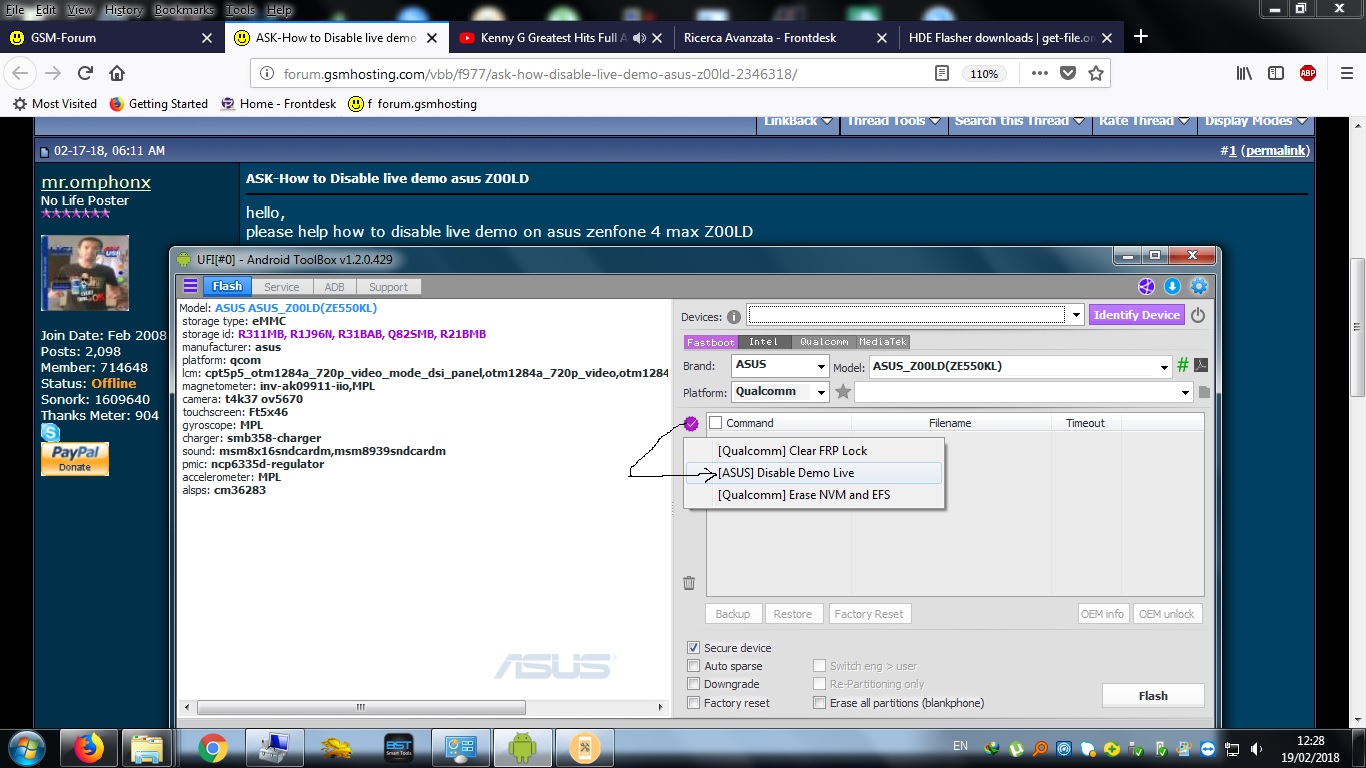Screen dimensions: 1366x768
Task: Switch to the Service tab
Action: [281, 287]
